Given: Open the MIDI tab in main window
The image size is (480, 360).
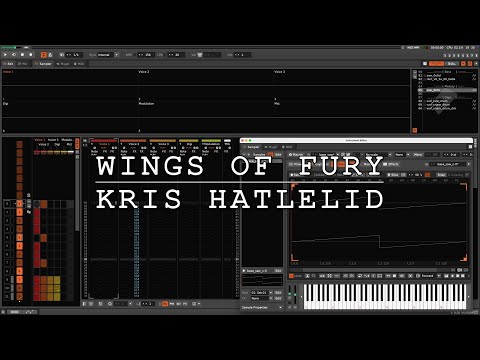Looking at the screenshot, I should point(79,64).
